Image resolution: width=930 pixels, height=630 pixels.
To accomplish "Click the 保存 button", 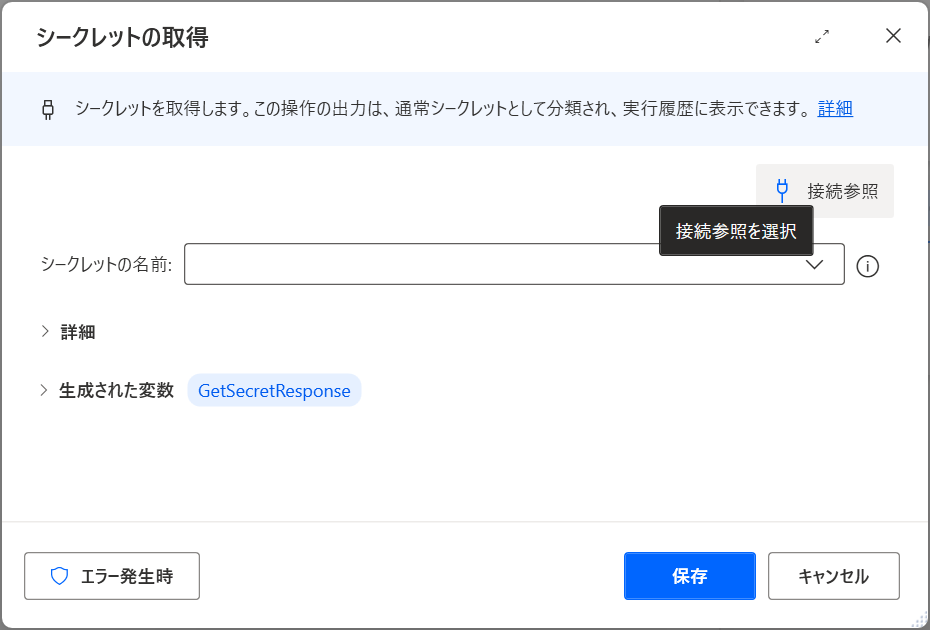I will pyautogui.click(x=689, y=576).
